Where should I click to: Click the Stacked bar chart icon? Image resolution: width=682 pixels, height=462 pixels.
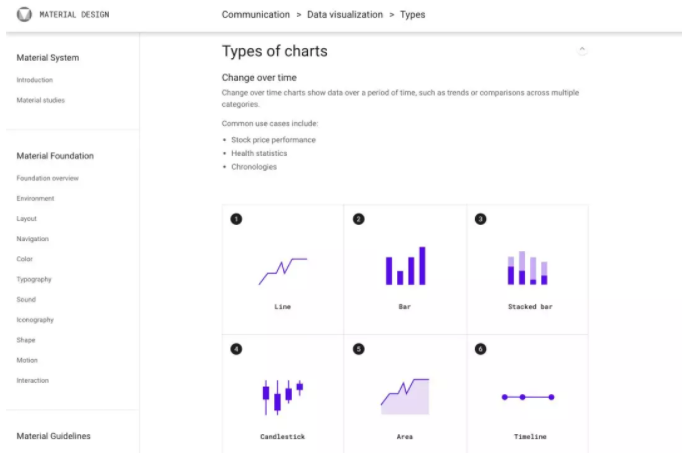click(527, 268)
